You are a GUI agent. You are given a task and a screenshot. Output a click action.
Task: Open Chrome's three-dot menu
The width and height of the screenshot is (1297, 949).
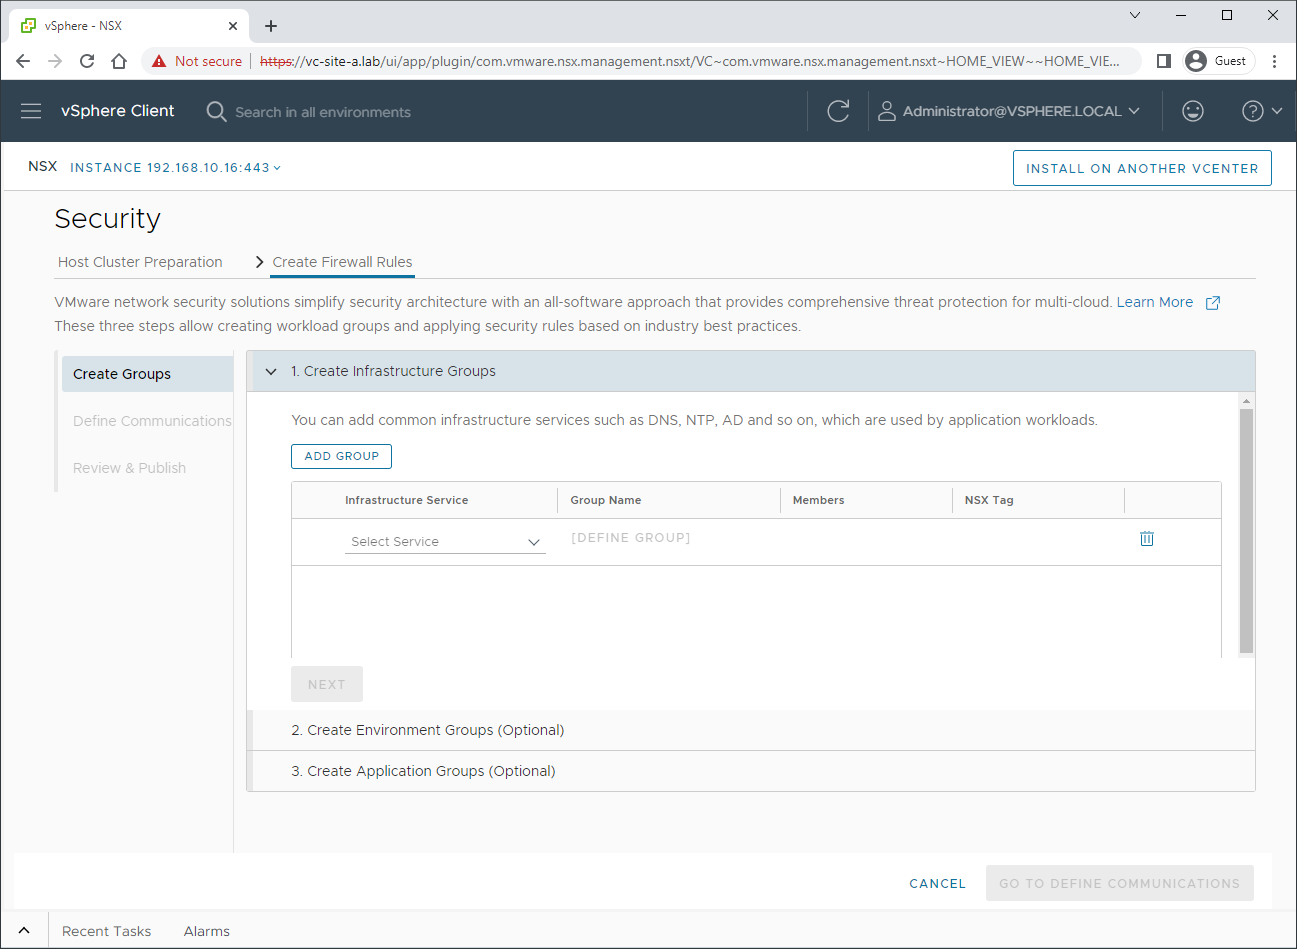[1274, 61]
